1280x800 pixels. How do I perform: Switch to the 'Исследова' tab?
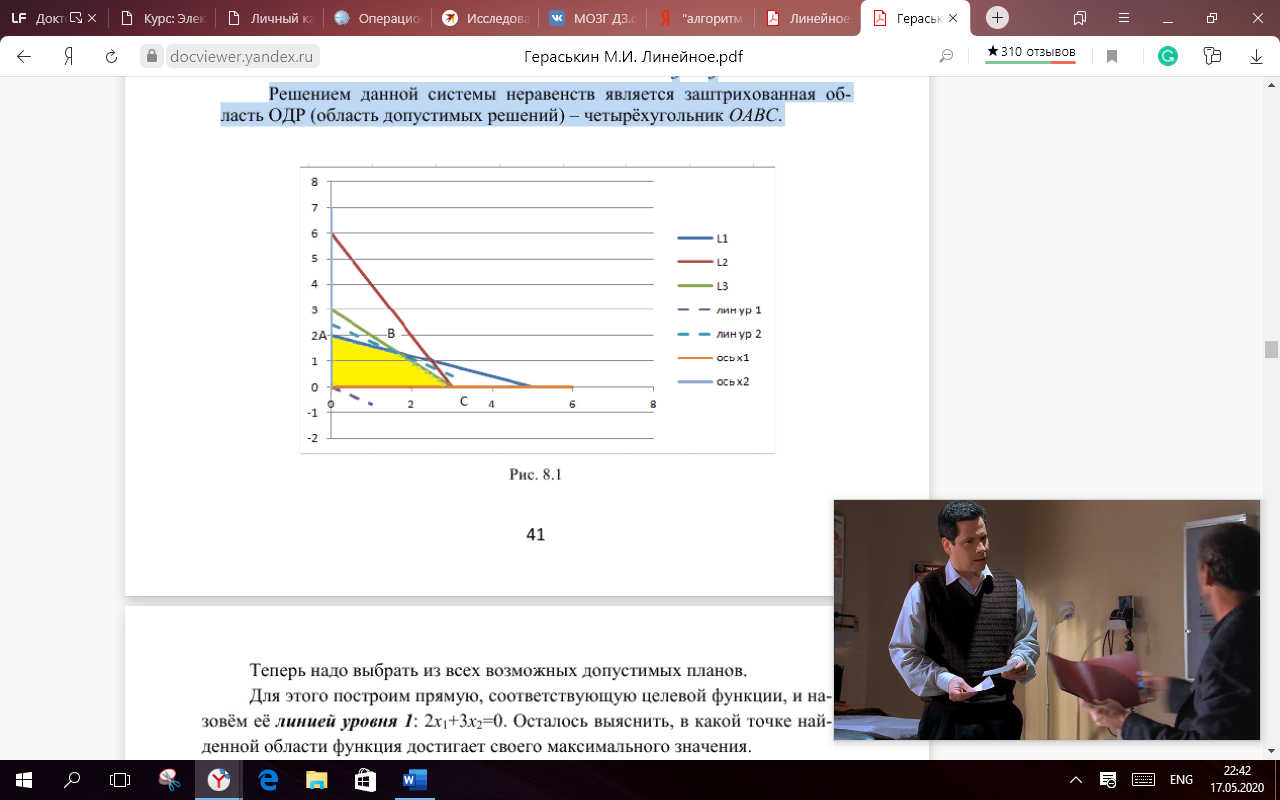484,18
